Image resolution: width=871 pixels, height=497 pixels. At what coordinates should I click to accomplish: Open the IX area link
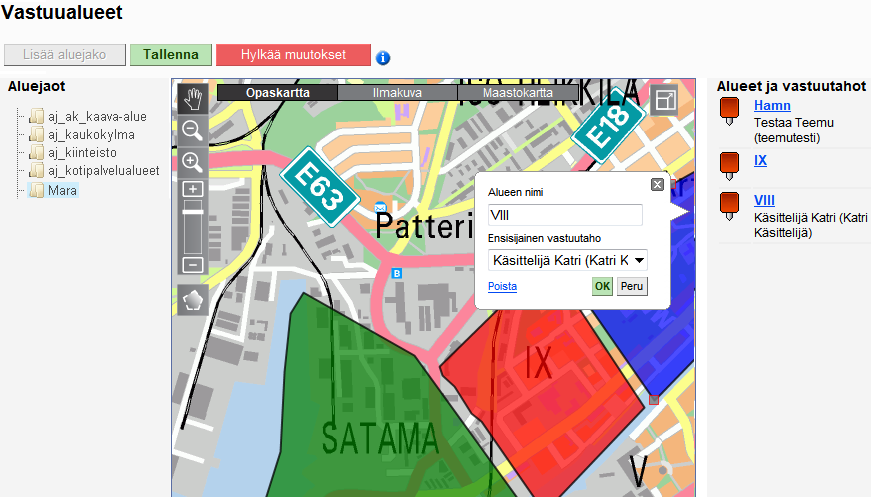tap(760, 160)
